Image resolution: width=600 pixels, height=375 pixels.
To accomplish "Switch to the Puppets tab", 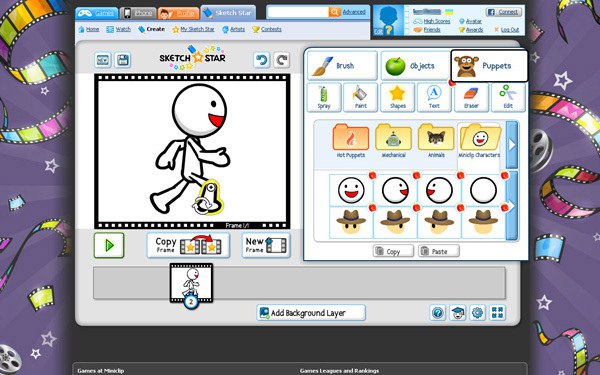I will coord(489,65).
